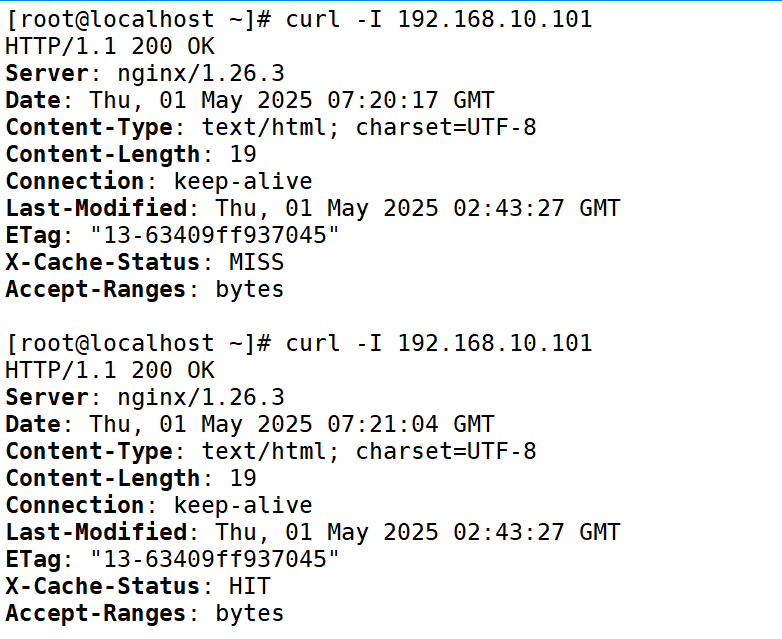Viewport: 782px width, 639px height.
Task: Click the second curl -I 192.168.10.101 command
Action: 438,344
